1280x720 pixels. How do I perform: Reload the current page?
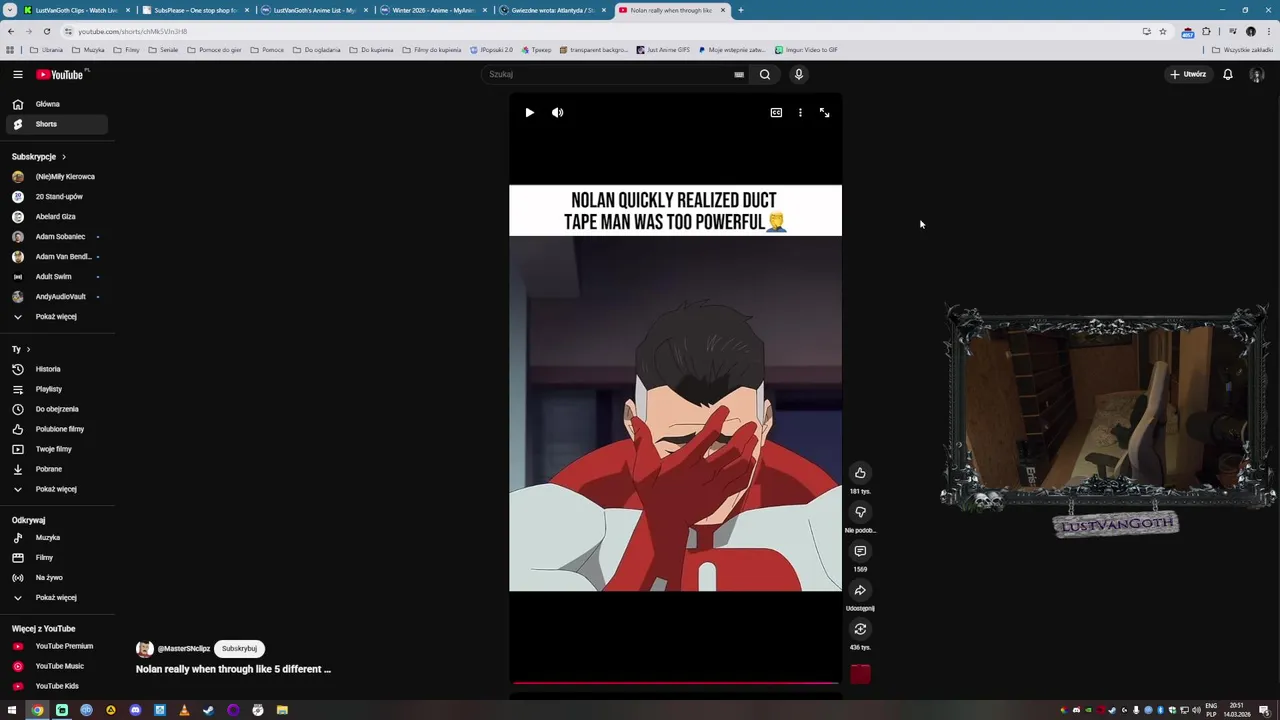[46, 31]
